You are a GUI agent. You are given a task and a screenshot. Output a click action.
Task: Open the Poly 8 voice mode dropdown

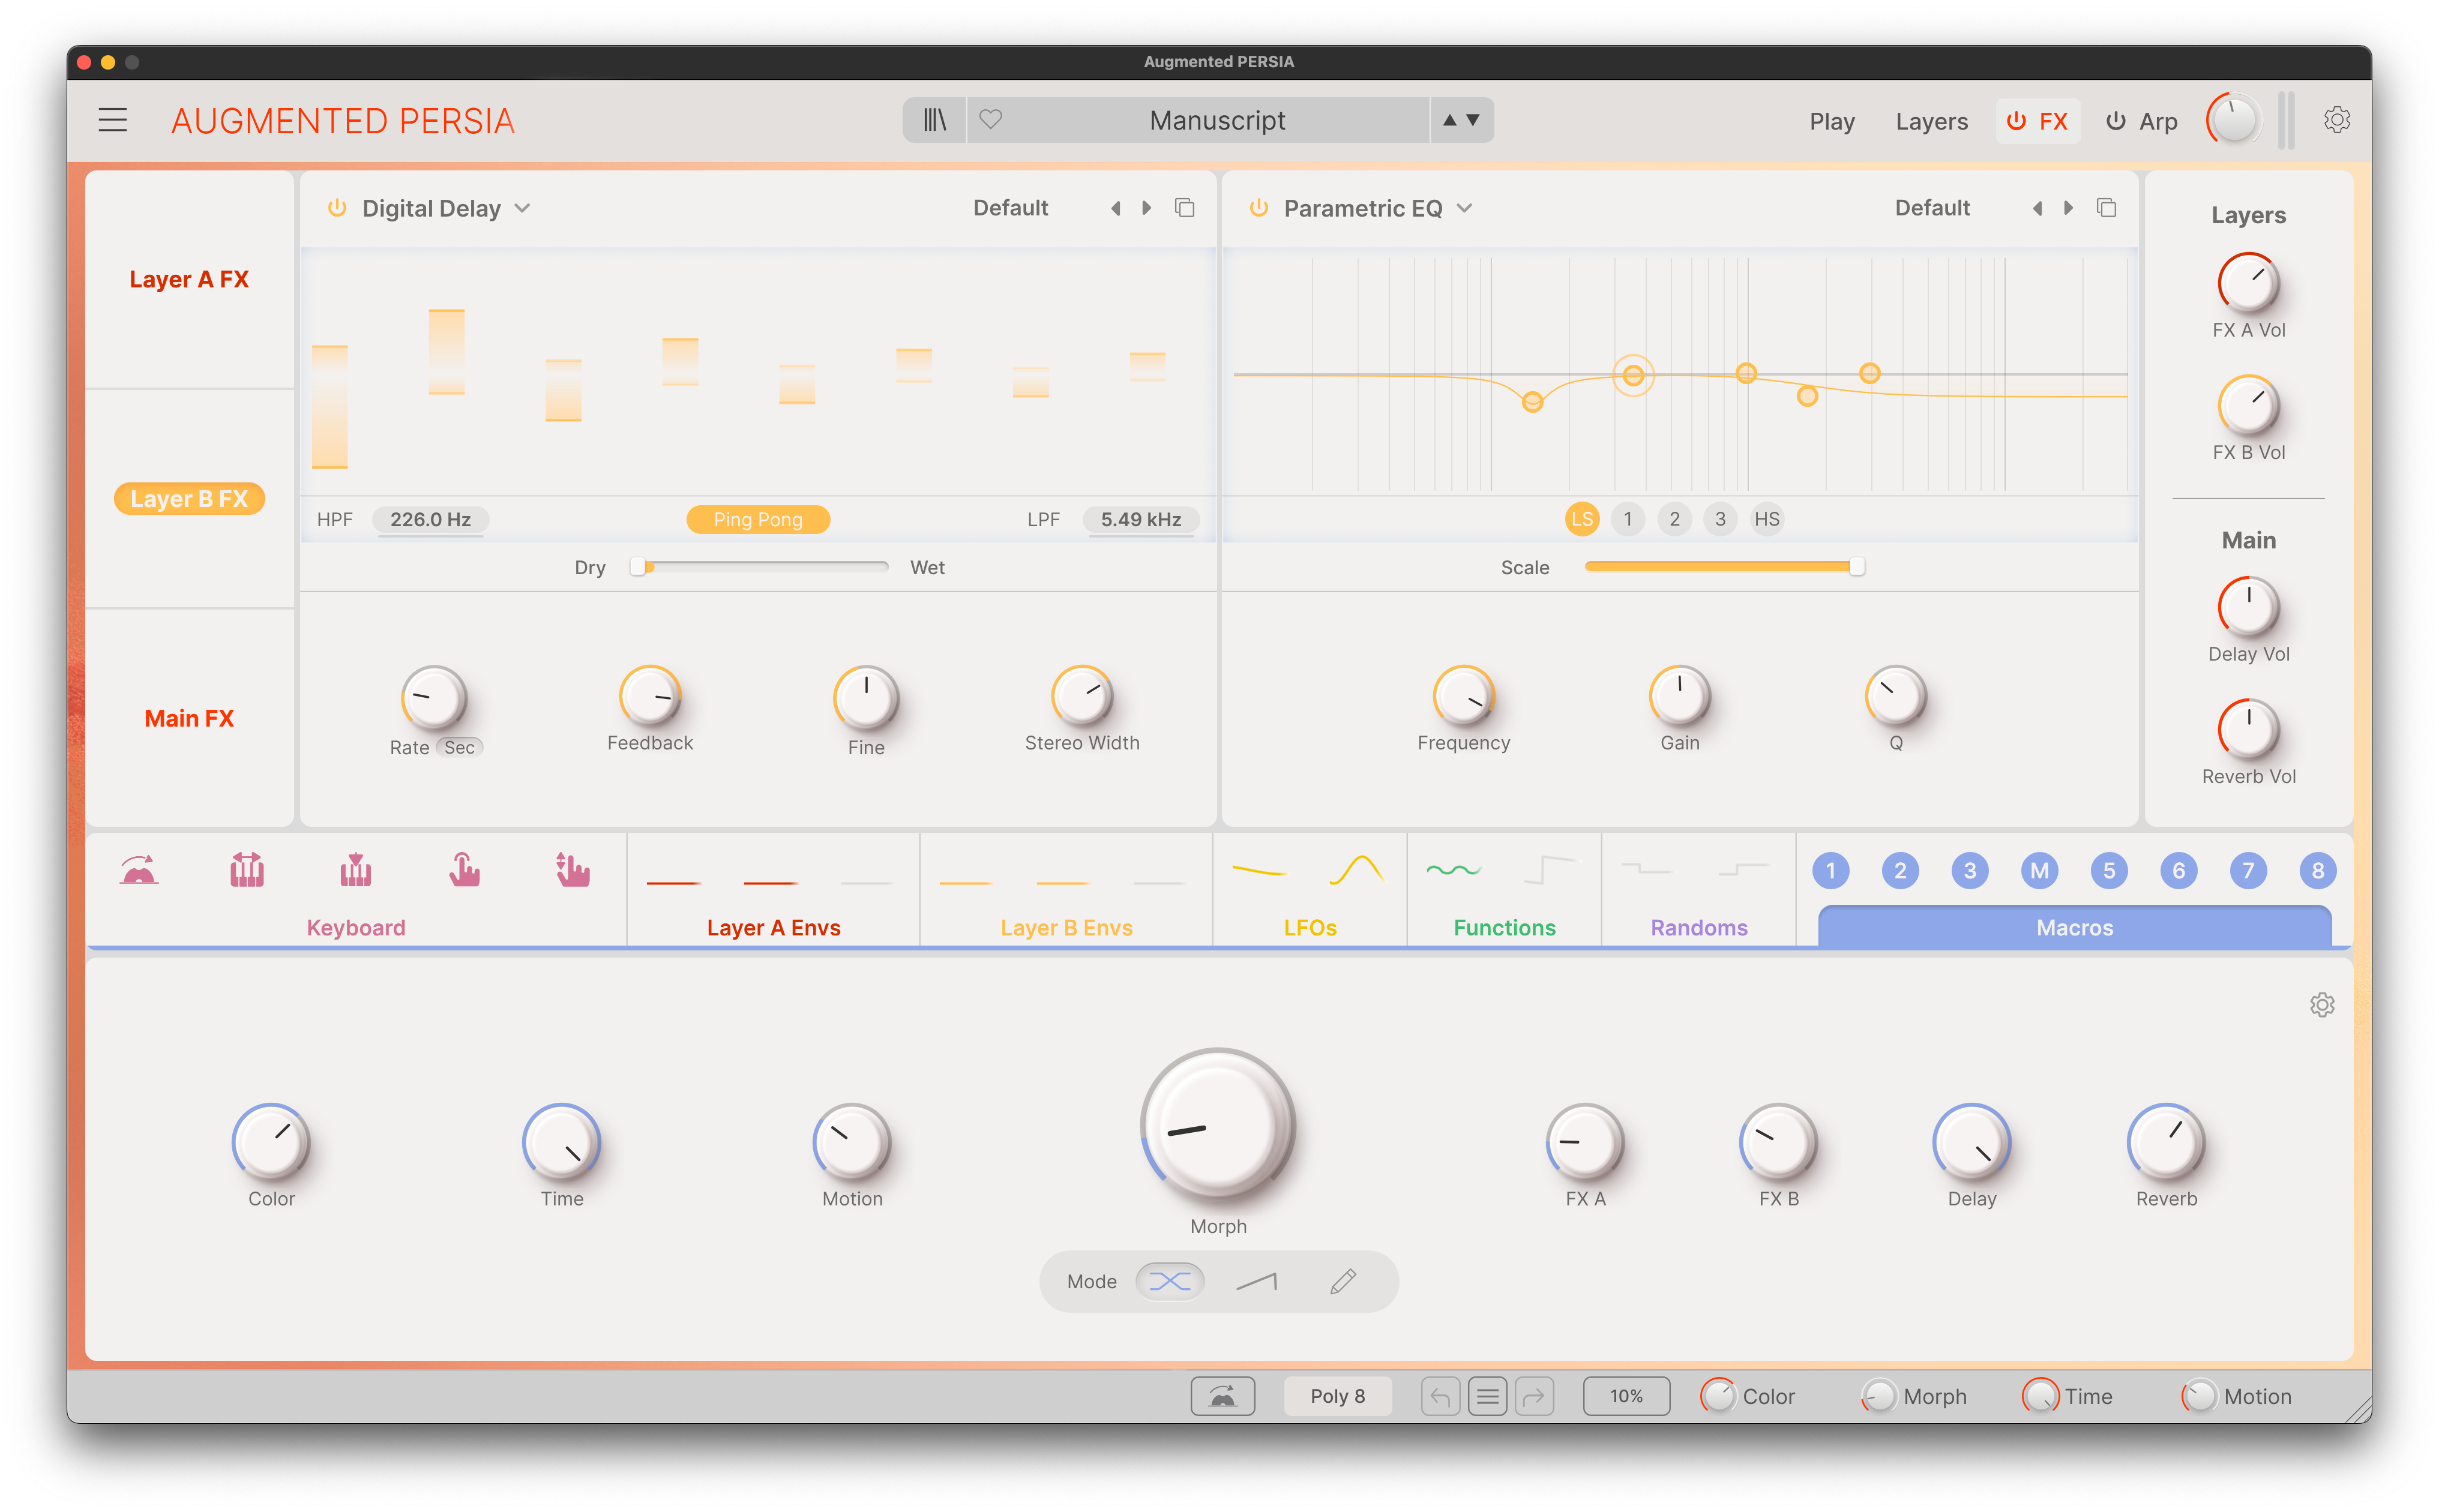(x=1337, y=1396)
